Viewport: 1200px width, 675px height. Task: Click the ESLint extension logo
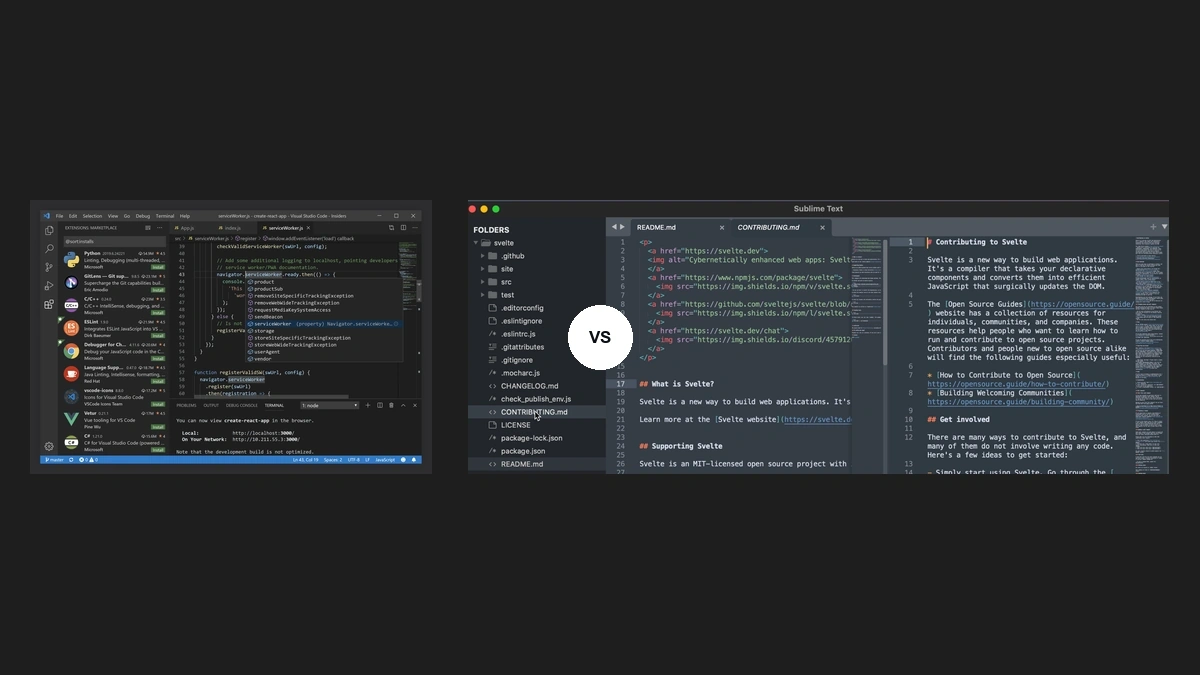click(71, 328)
